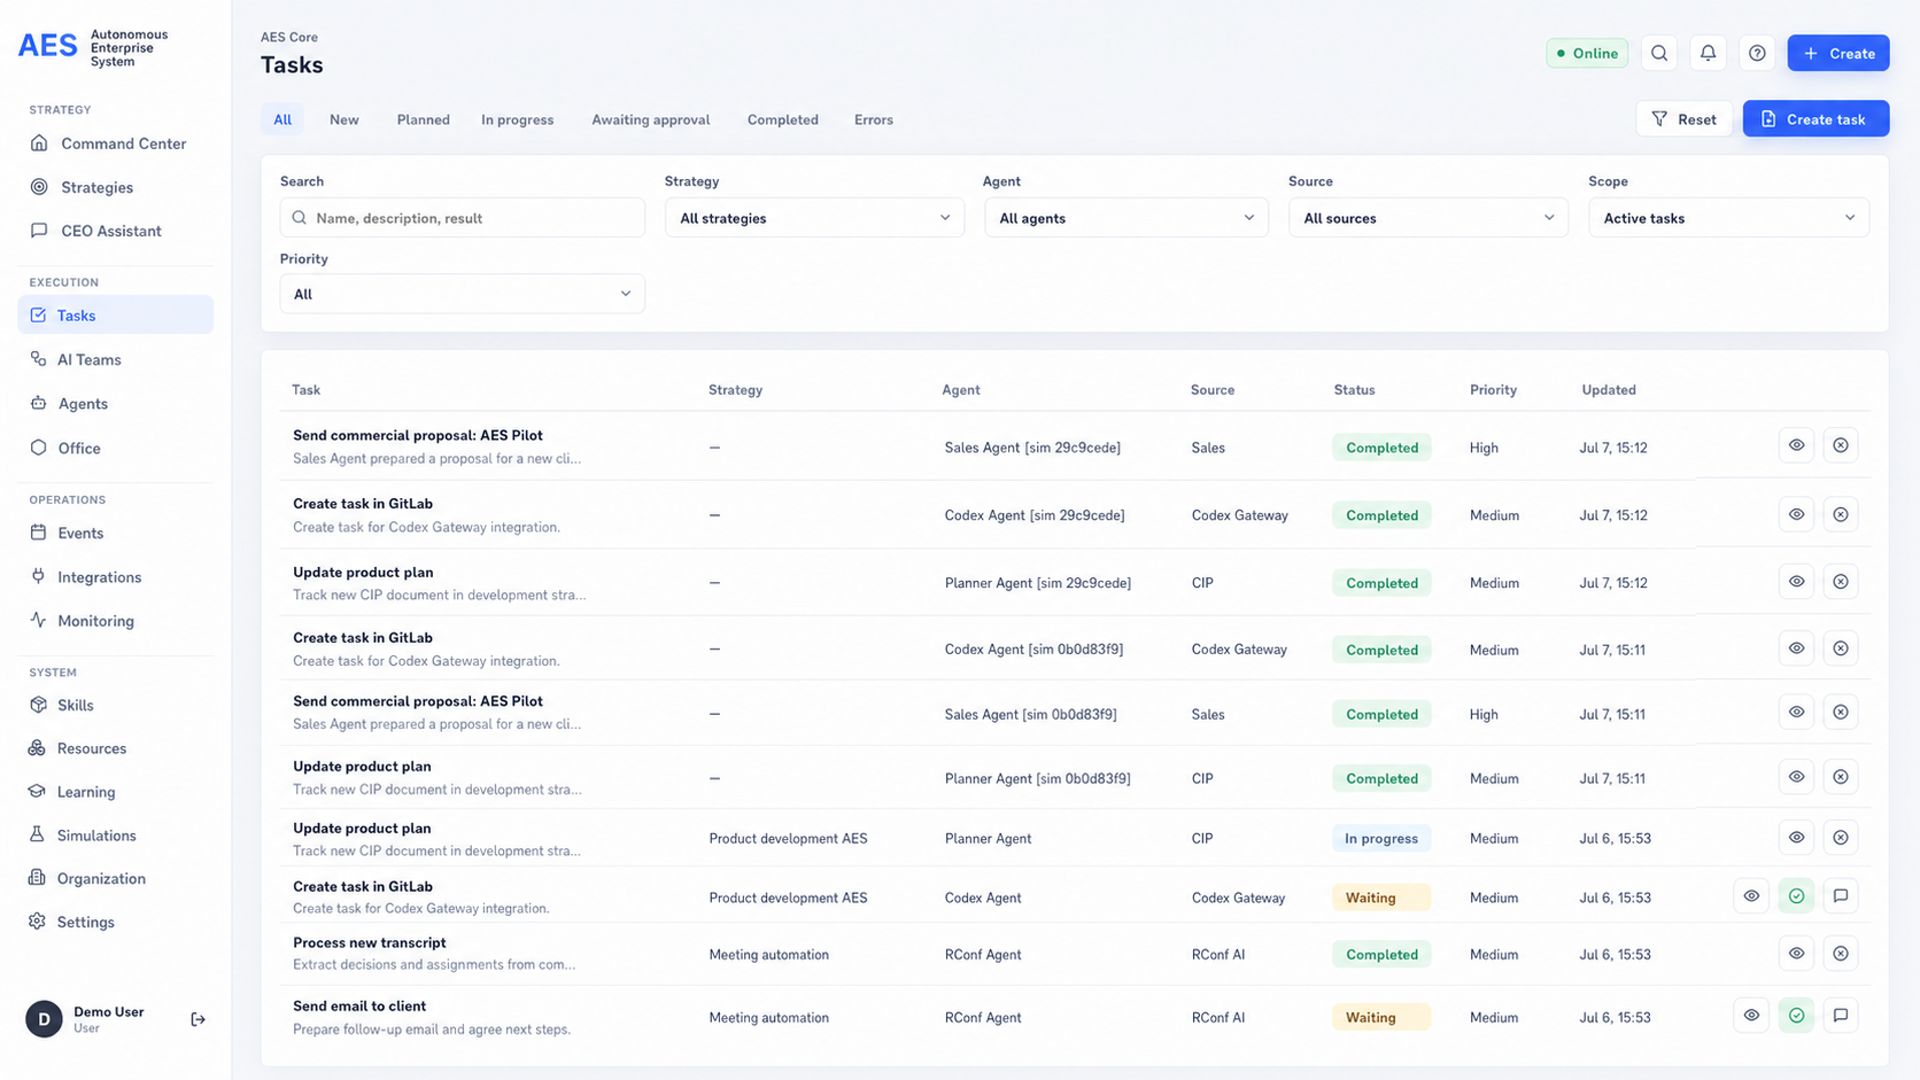1920x1080 pixels.
Task: Click the Send email to client title
Action: pos(359,1006)
